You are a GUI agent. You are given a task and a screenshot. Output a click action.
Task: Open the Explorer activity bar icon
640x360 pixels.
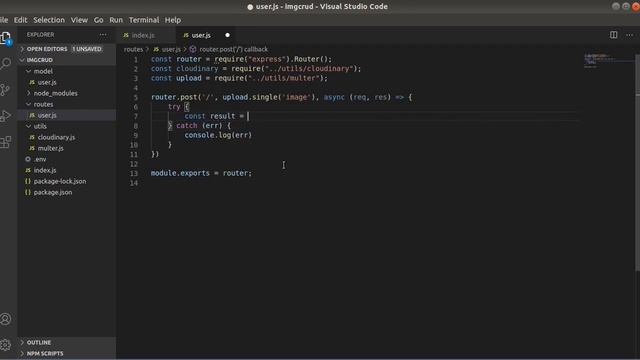[x=6, y=38]
